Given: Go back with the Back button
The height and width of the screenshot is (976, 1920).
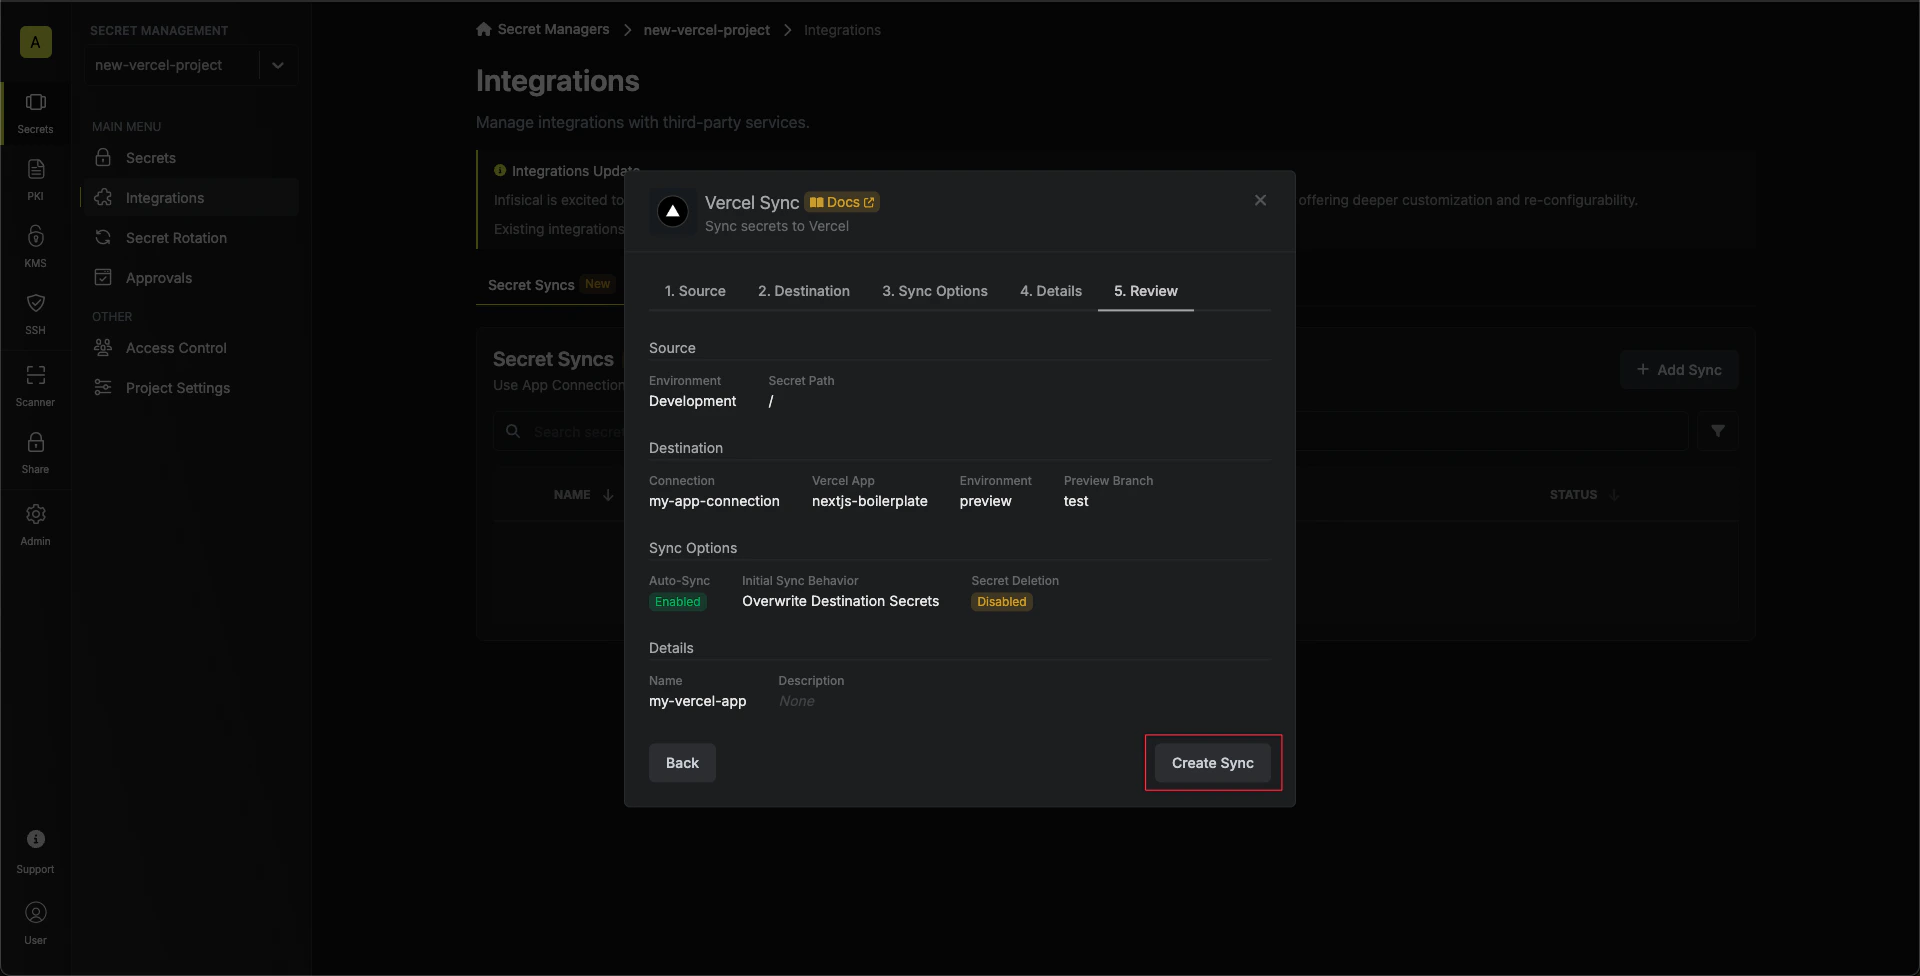Looking at the screenshot, I should tap(682, 763).
